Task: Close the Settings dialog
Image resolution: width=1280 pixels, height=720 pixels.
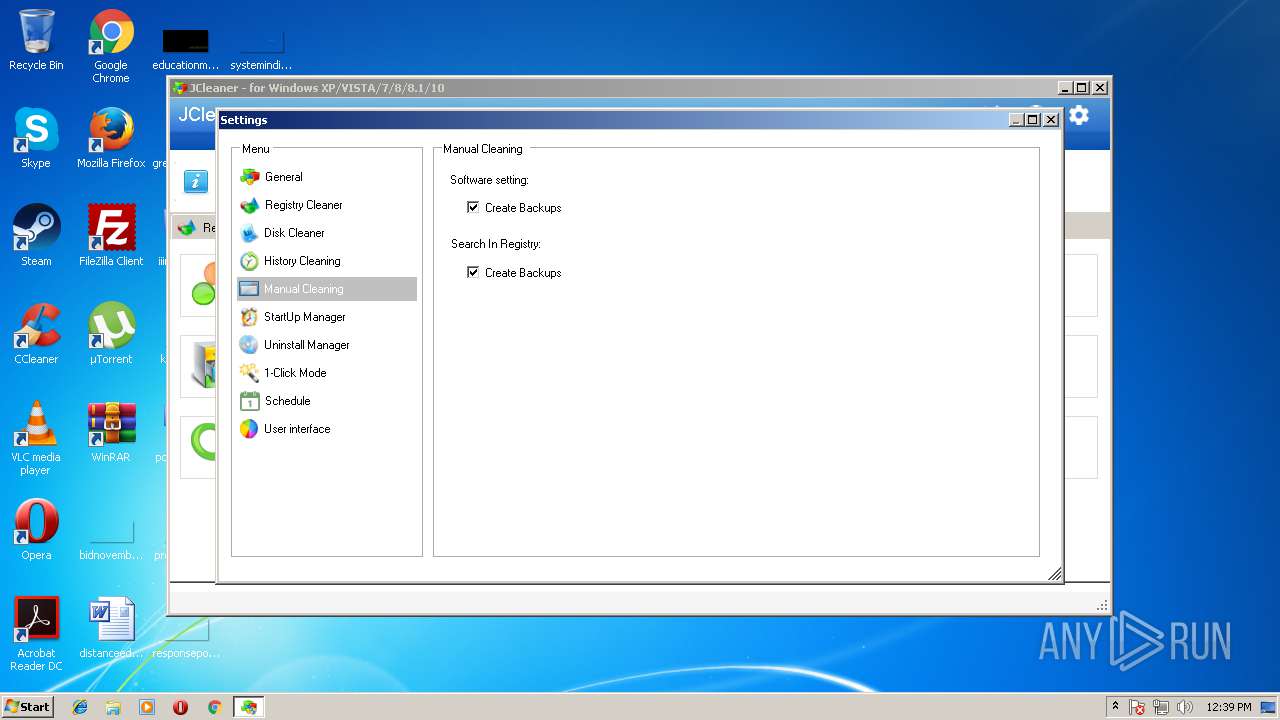Action: [x=1050, y=120]
